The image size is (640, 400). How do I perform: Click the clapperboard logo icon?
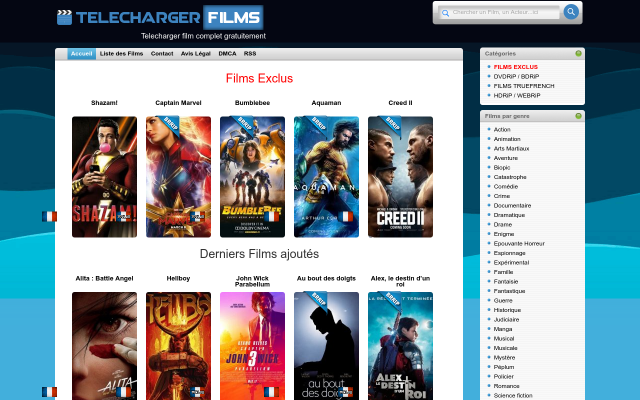click(64, 18)
